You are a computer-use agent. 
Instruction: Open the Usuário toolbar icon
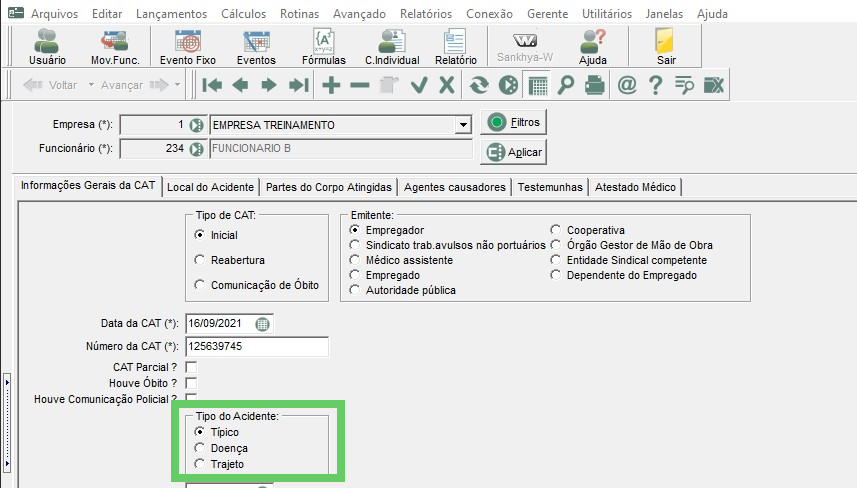coord(47,47)
